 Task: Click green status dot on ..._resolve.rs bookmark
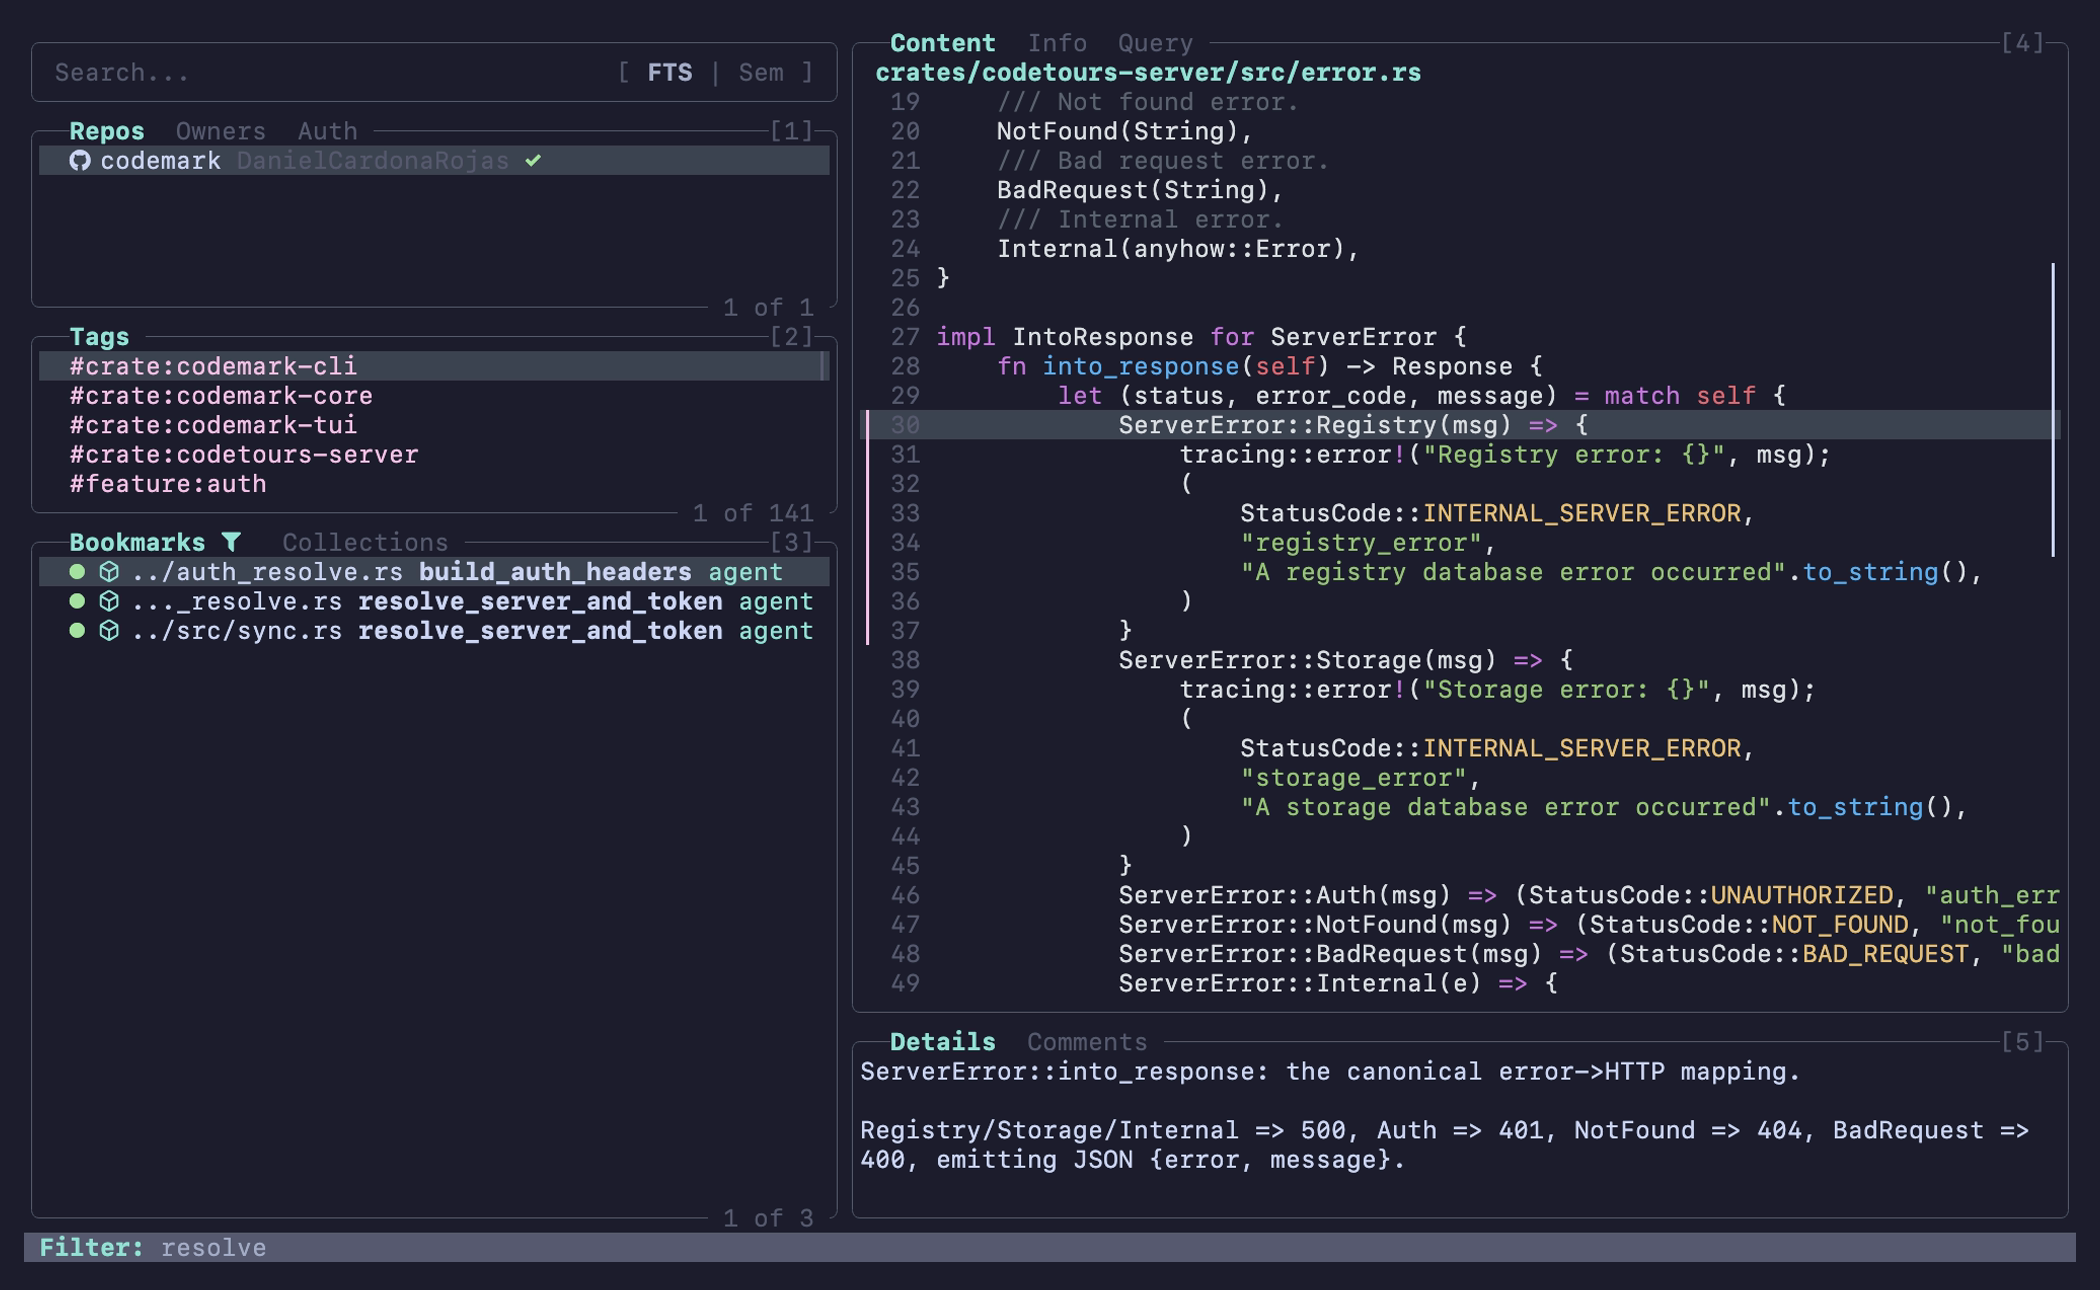coord(77,601)
